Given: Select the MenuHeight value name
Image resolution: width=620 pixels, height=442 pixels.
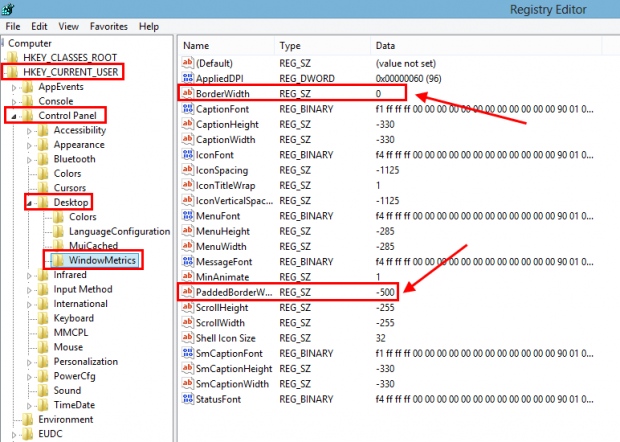Looking at the screenshot, I should 223,231.
